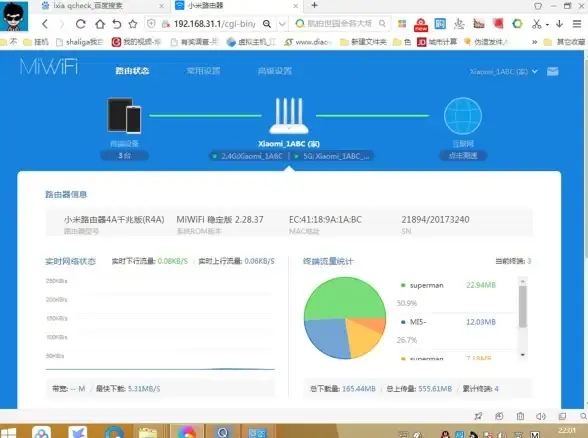Click the 2.4G:Xiaomi_1ABC network label
Screen dimensions: 588x438
tap(252, 156)
